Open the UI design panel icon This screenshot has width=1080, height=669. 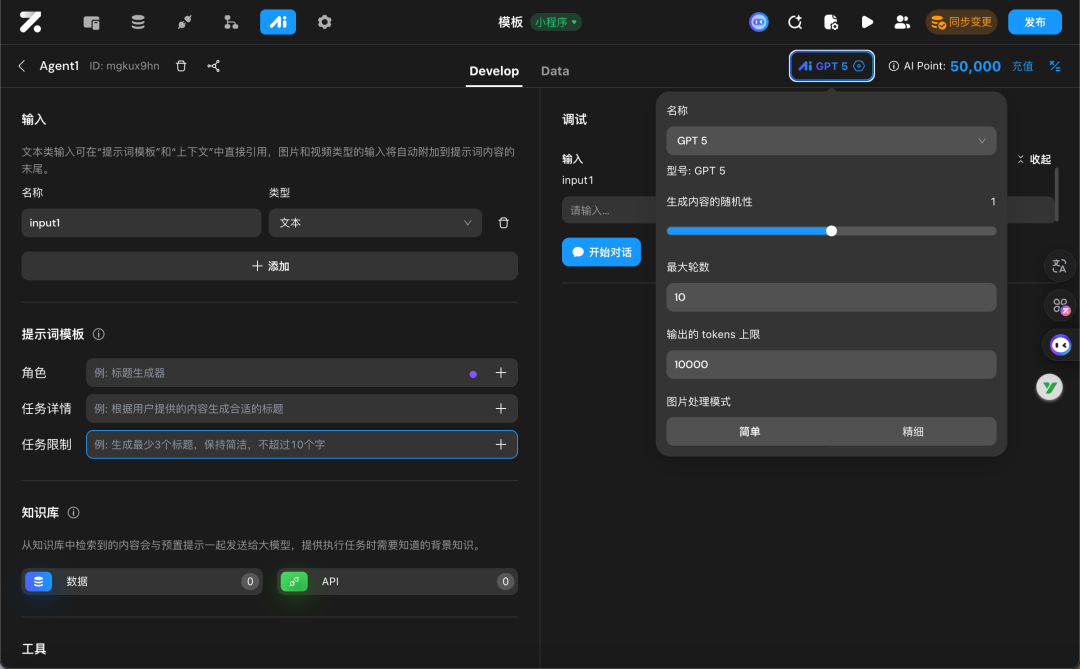pos(92,22)
